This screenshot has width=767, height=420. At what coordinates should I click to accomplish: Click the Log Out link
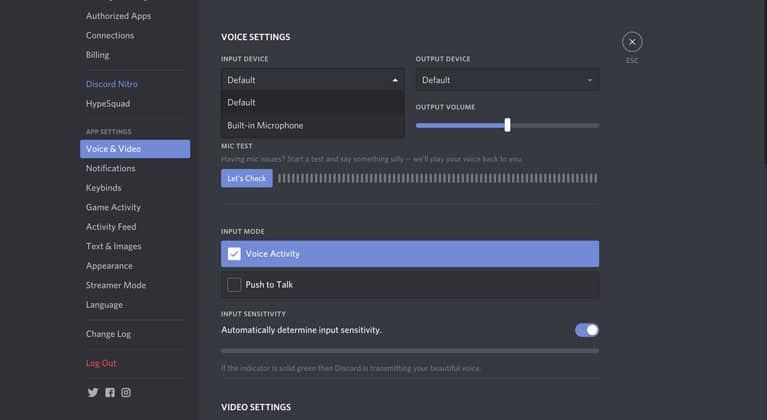(x=101, y=363)
